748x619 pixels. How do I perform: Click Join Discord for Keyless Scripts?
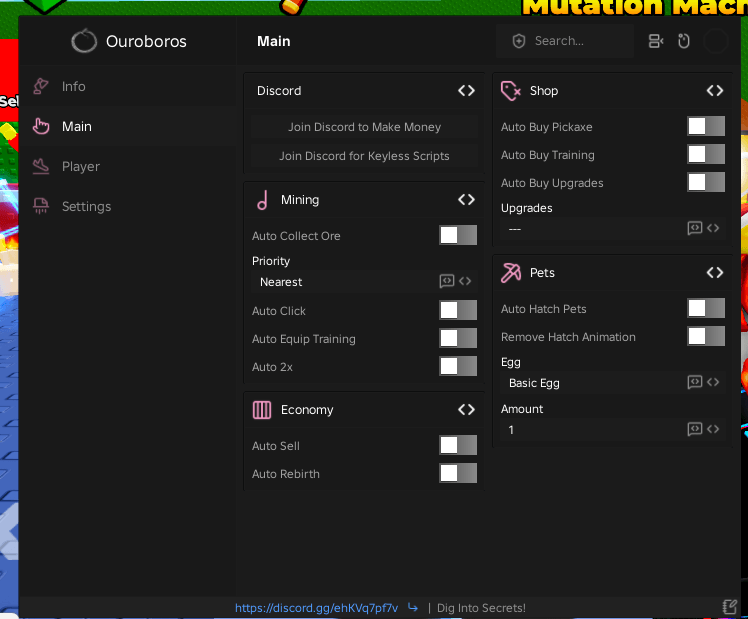364,156
